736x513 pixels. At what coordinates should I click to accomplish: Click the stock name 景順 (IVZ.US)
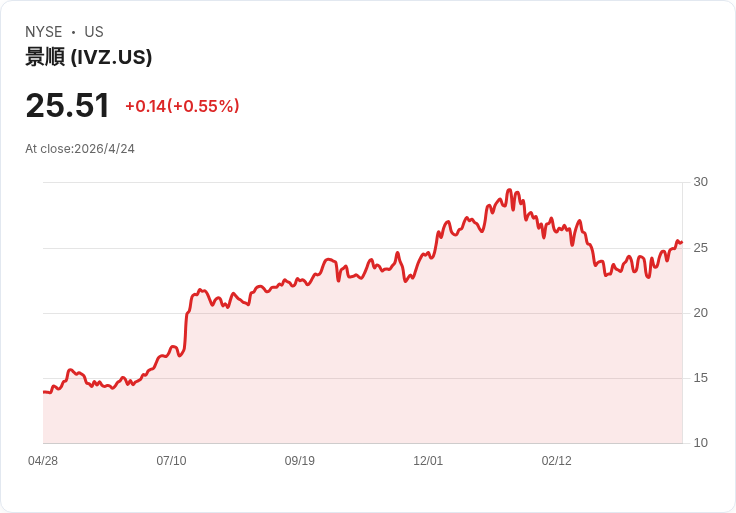coord(89,57)
